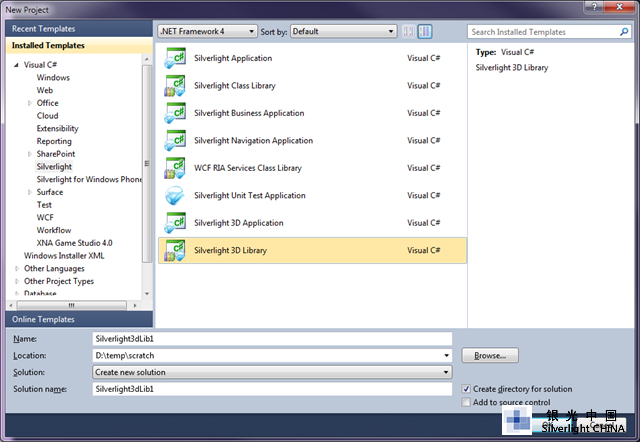Open the Solution 'Create new solution' dropdown
Screen dimensions: 640x442
[x=272, y=372]
